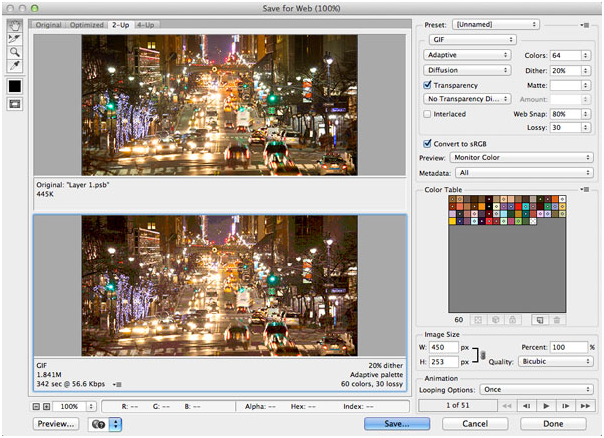Open the GIF file format dropdown
Viewport: 604px width, 438px height.
472,40
